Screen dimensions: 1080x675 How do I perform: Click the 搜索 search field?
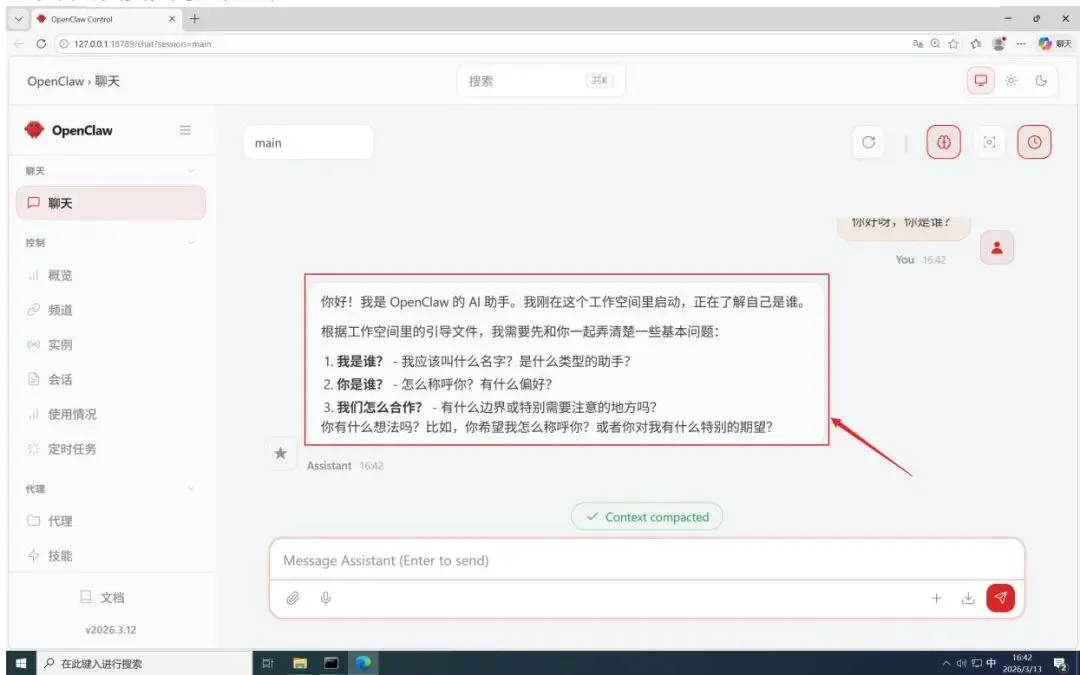pyautogui.click(x=541, y=81)
